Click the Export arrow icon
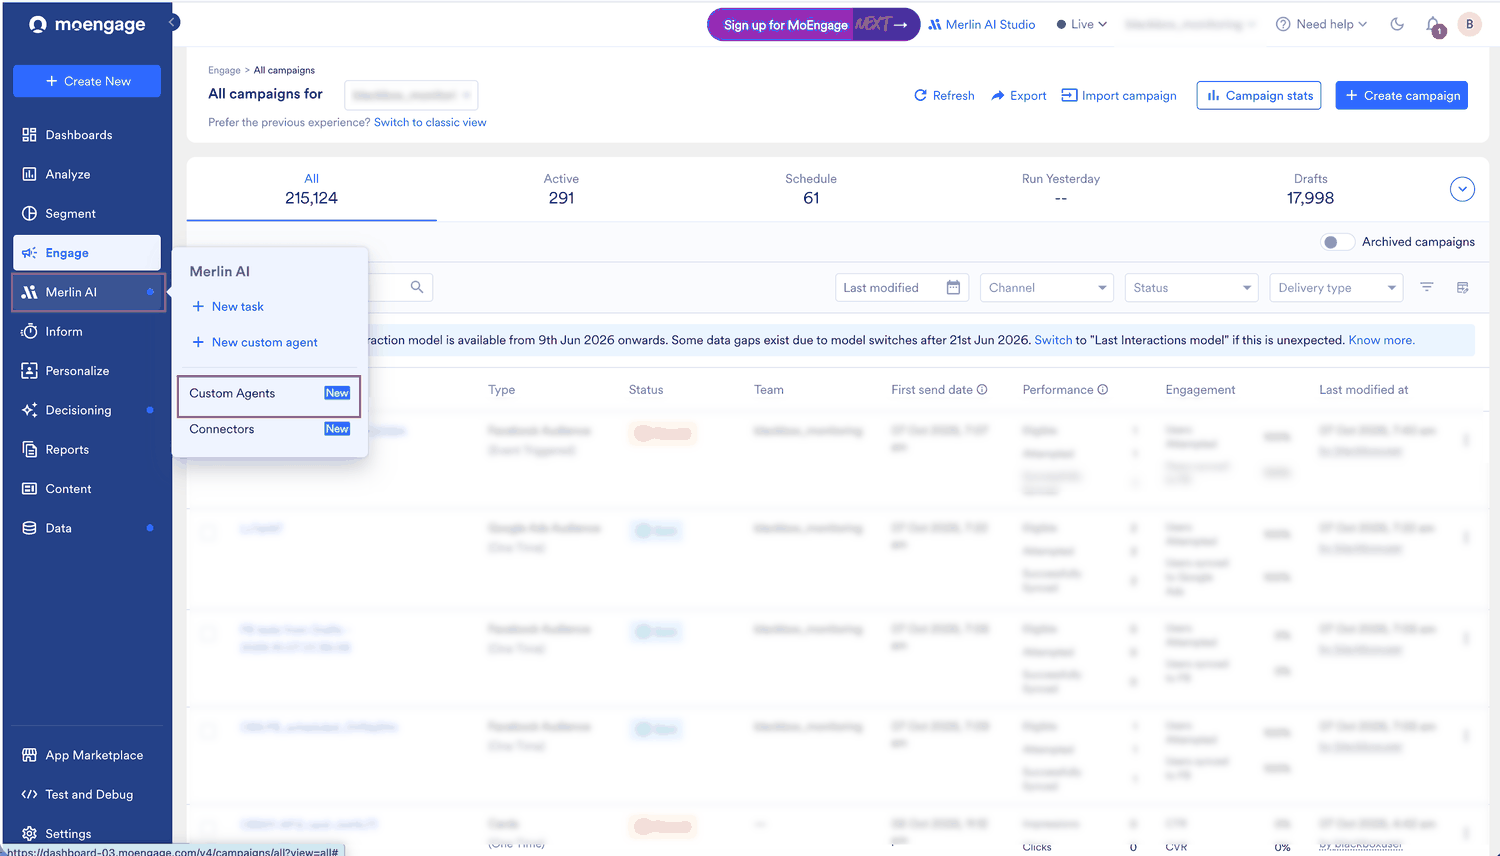 997,95
